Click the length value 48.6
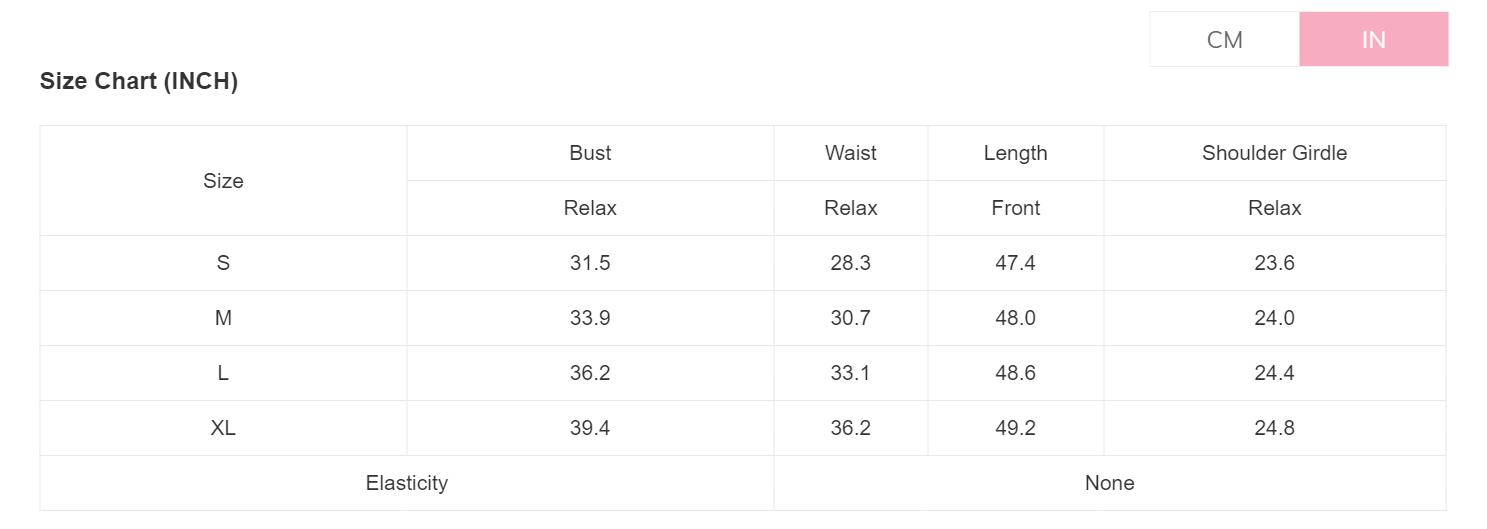This screenshot has height=529, width=1487. coord(1015,373)
